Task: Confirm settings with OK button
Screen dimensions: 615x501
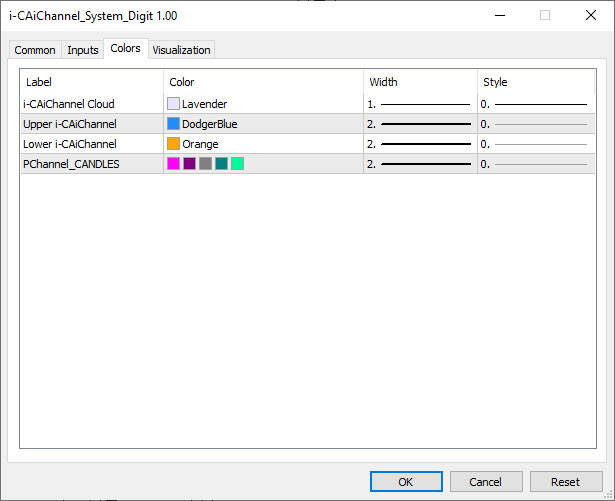Action: pyautogui.click(x=406, y=481)
